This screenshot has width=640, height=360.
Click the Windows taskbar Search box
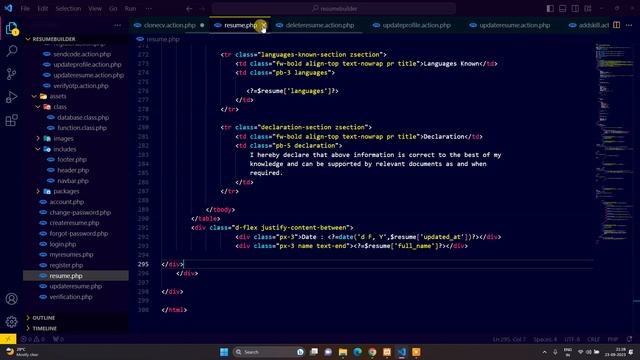click(x=269, y=352)
